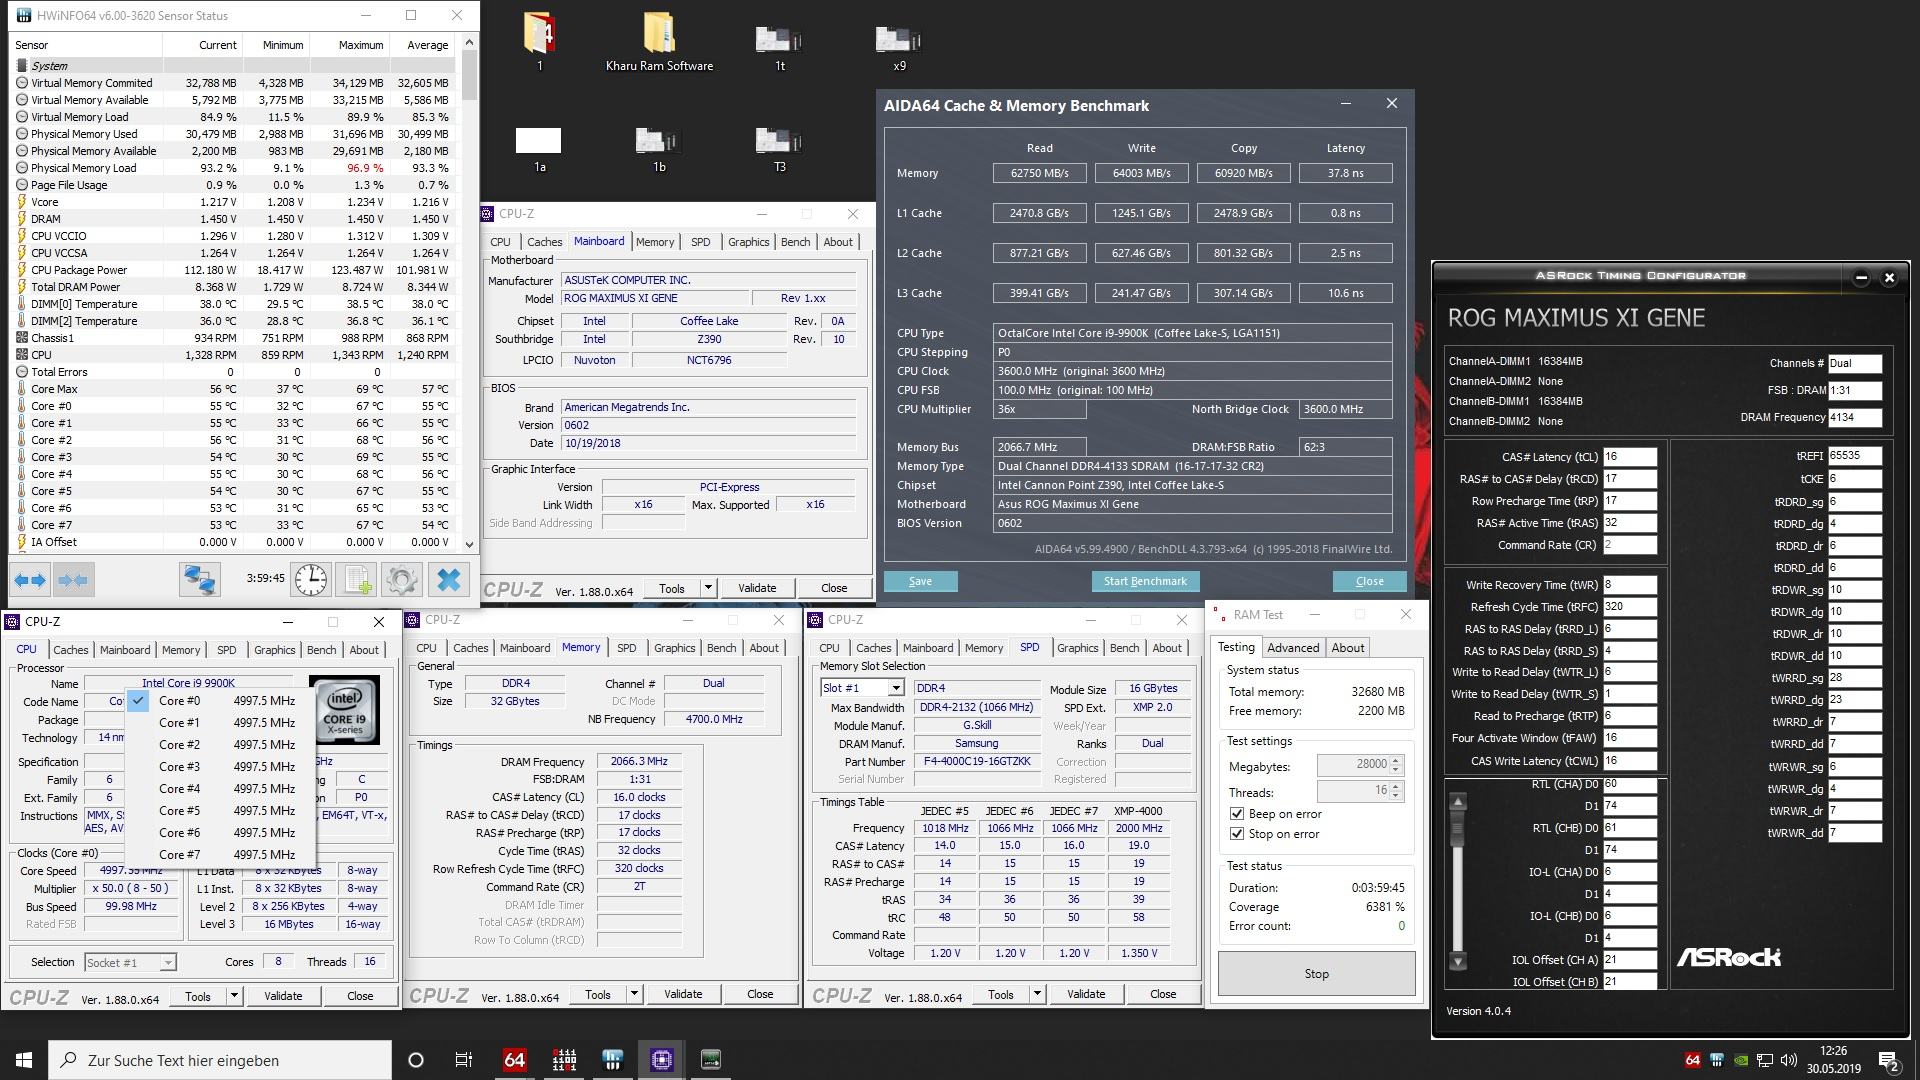This screenshot has width=1920, height=1080.
Task: Open Windows Task View in taskbar
Action: click(463, 1060)
